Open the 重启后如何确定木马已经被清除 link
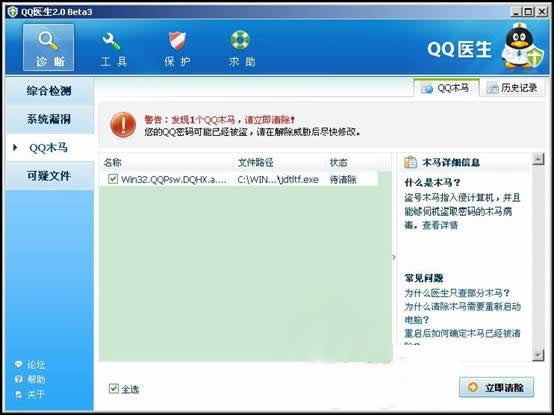 462,333
